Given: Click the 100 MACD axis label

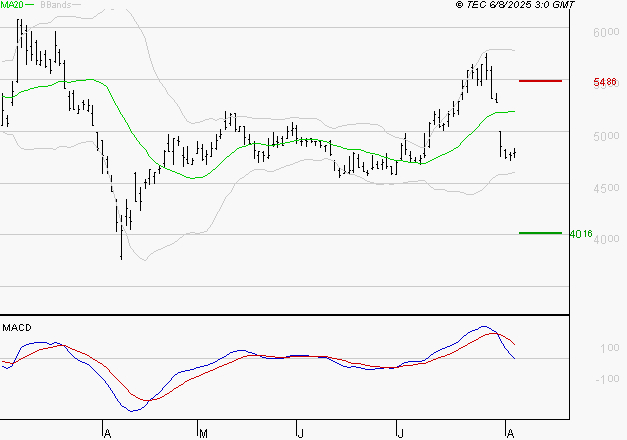Looking at the screenshot, I should point(610,348).
